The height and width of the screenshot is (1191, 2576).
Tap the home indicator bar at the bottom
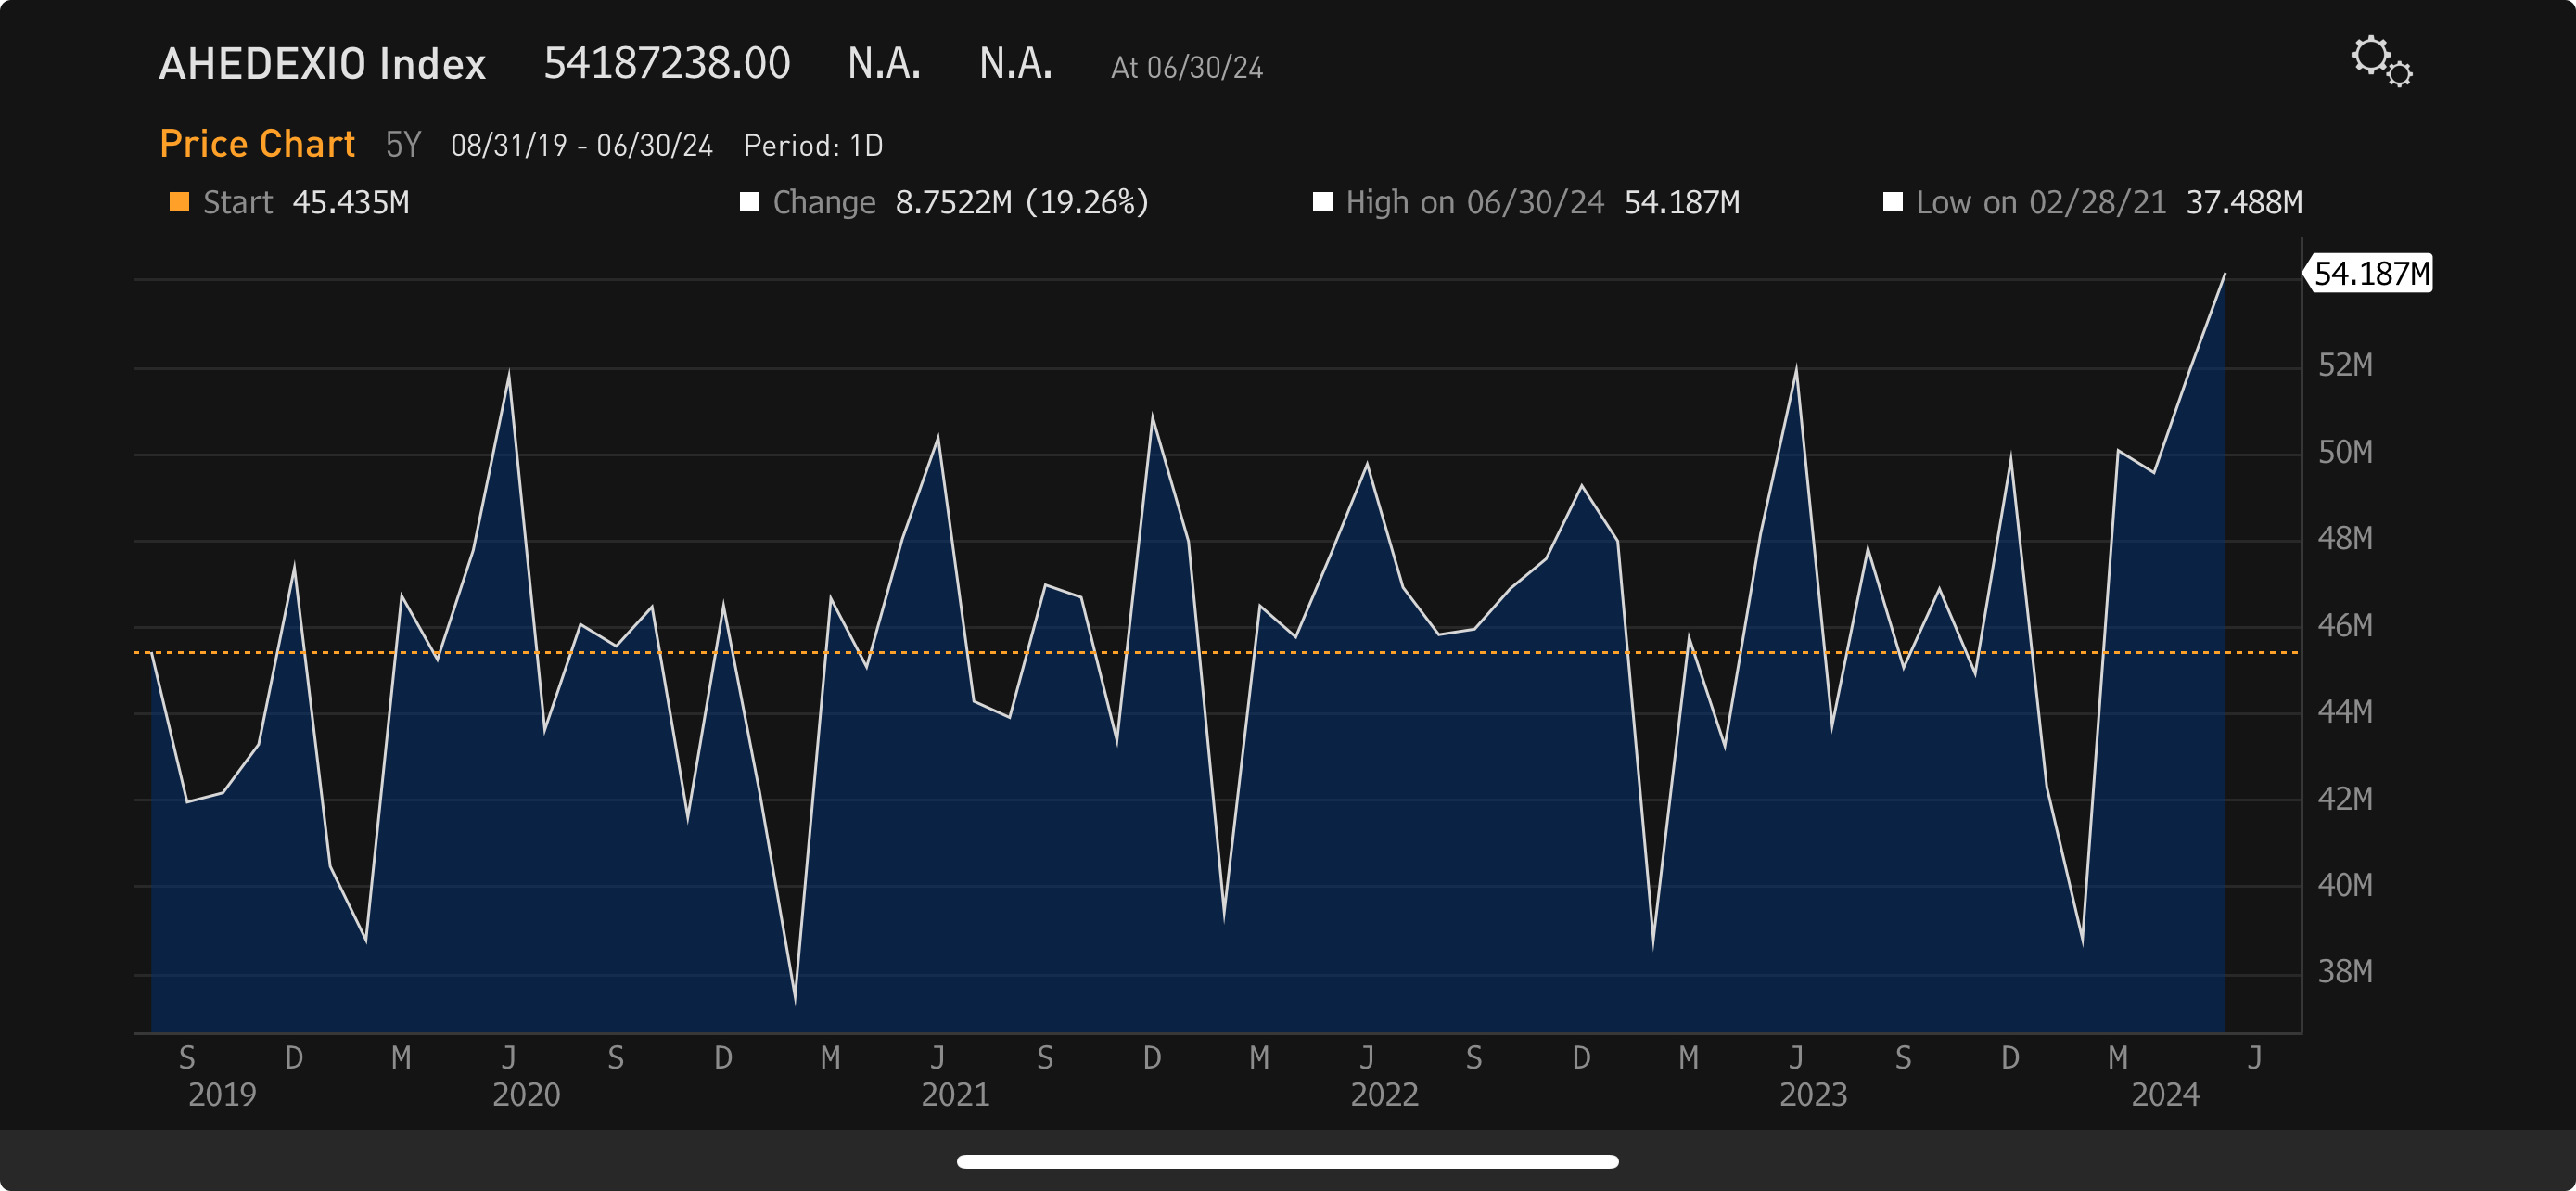click(x=1287, y=1161)
